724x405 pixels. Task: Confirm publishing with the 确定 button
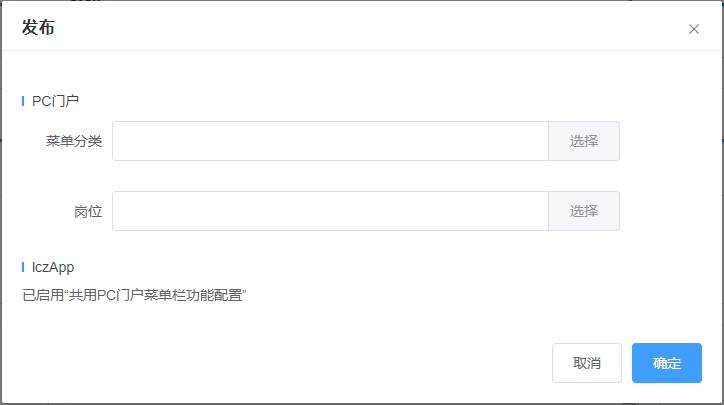pyautogui.click(x=667, y=363)
